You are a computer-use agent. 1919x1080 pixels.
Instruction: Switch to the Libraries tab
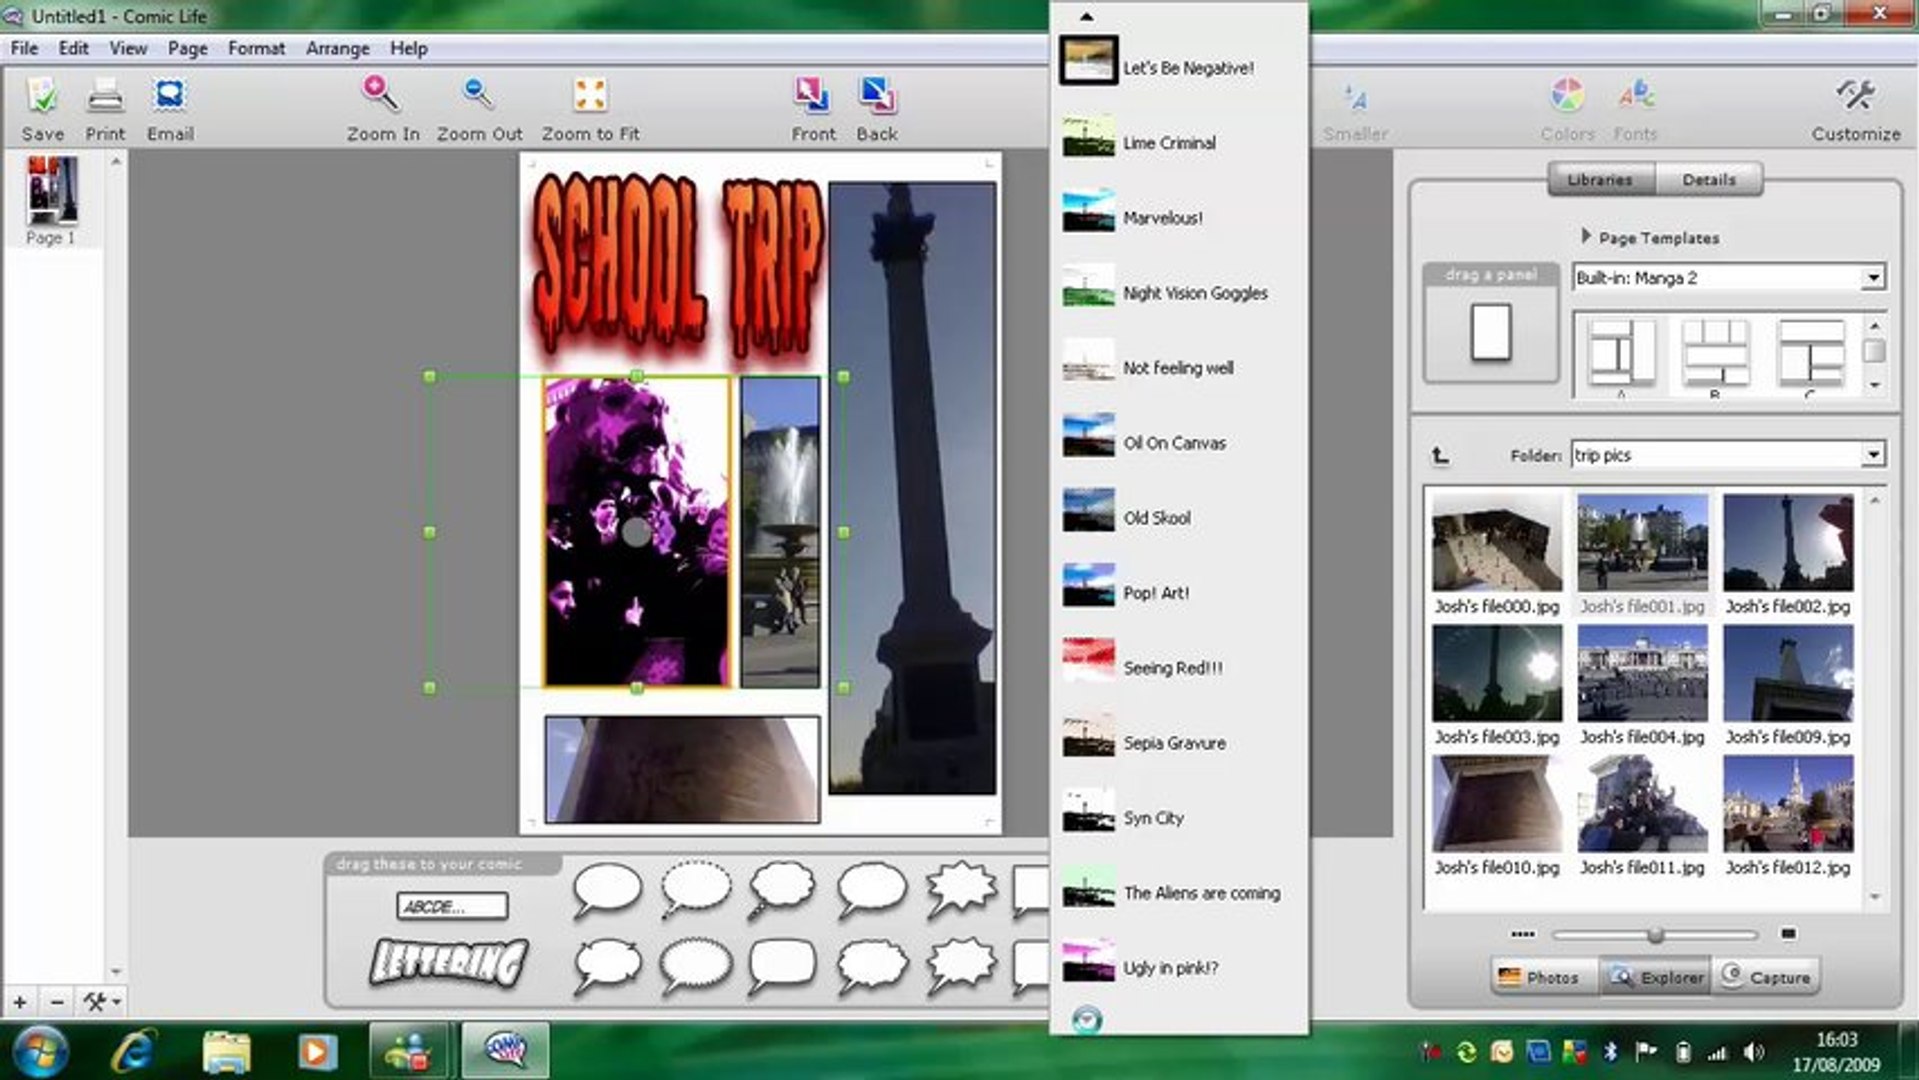(1600, 180)
